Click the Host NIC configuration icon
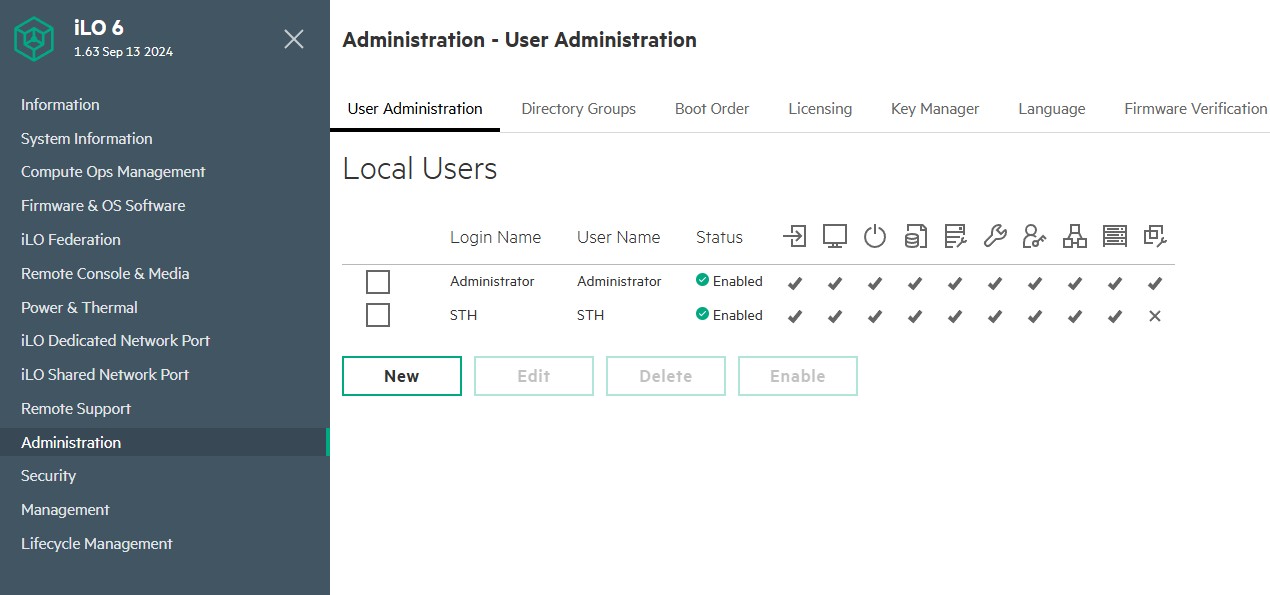This screenshot has height=595, width=1270. [1075, 236]
